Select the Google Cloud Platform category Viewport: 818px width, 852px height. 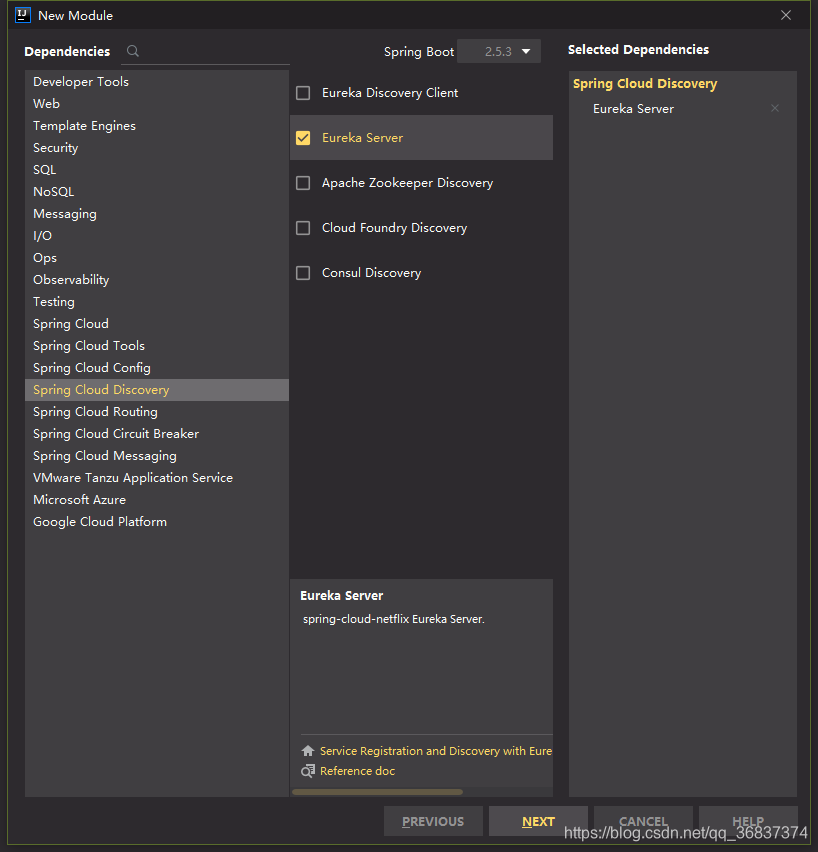click(x=157, y=522)
